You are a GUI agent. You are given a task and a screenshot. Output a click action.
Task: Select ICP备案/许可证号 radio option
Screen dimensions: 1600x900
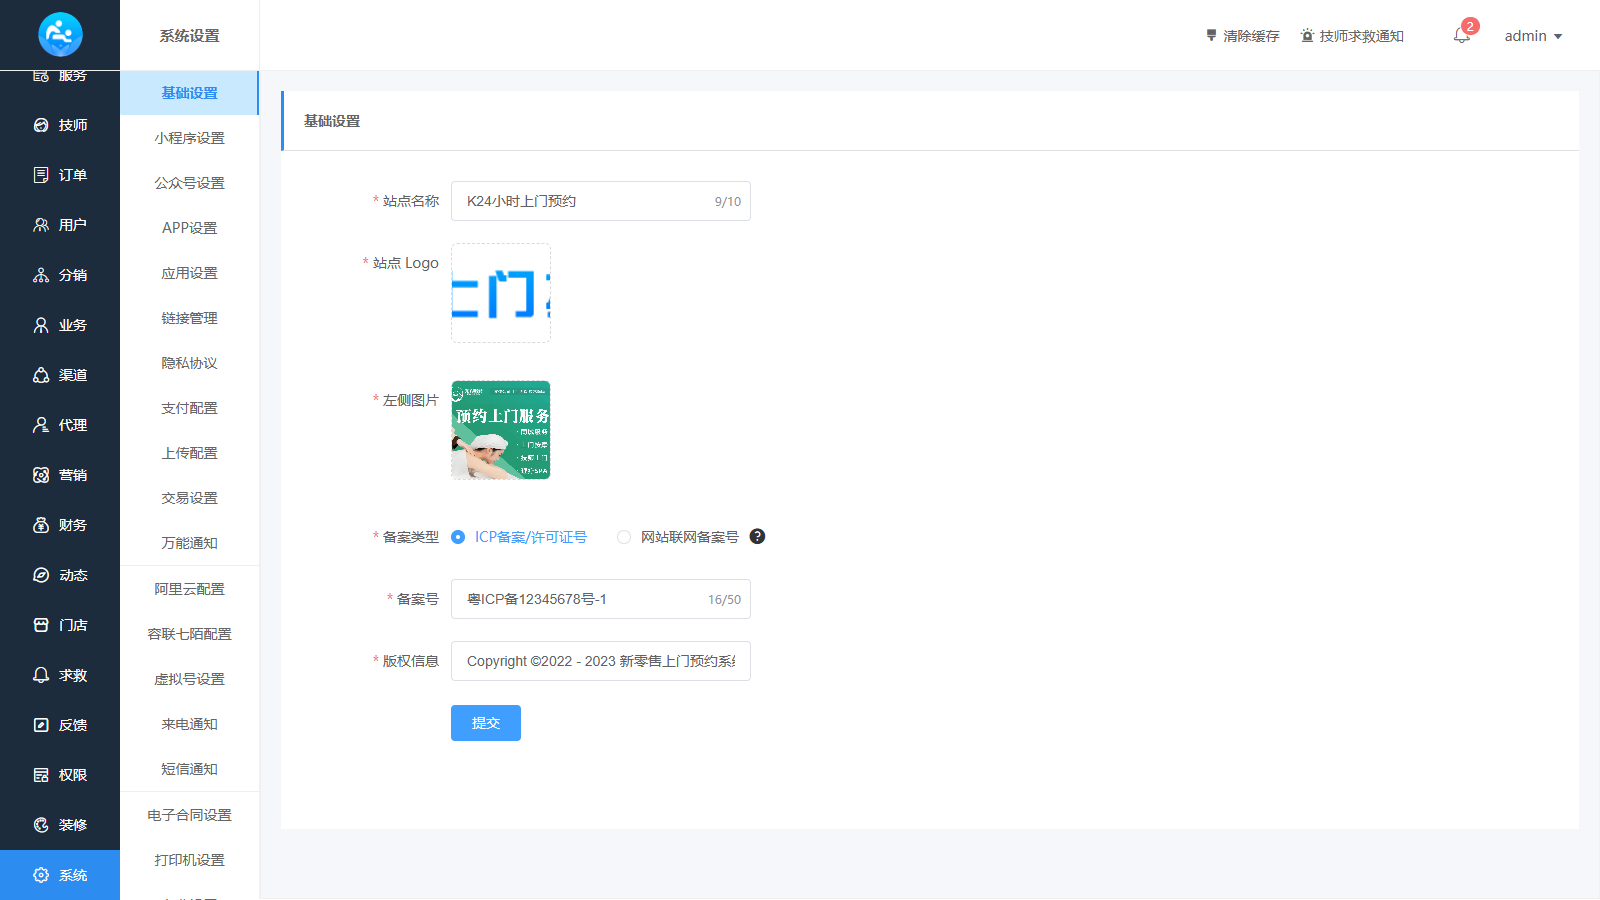458,537
